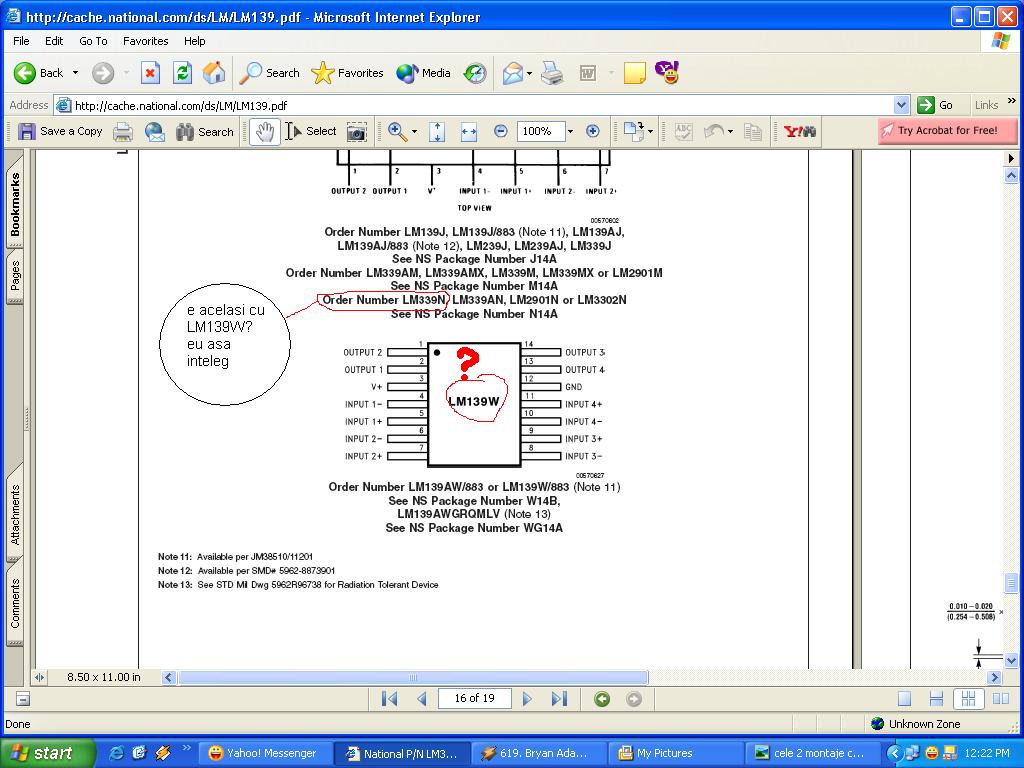Open the Pages side tab

pos(14,276)
